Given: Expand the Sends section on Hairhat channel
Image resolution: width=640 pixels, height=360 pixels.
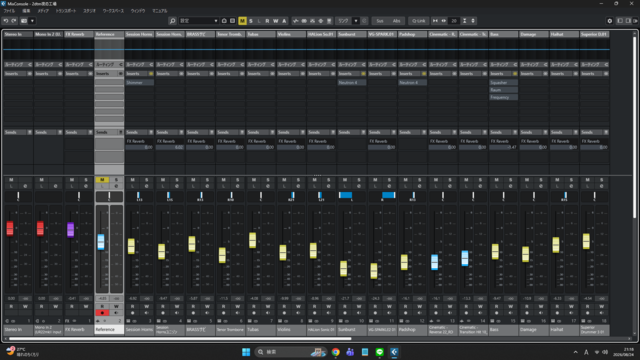Looking at the screenshot, I should [564, 132].
